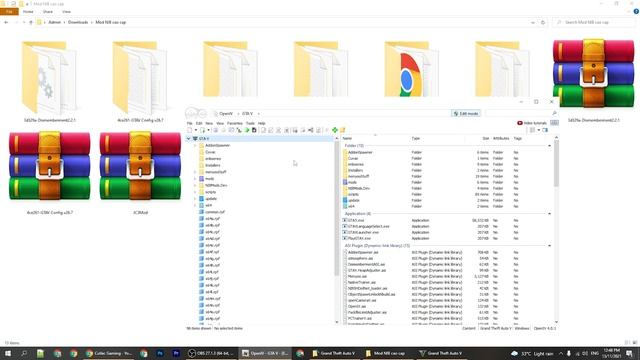The image size is (640, 360).
Task: Select common.rpf in the tree
Action: pos(215,212)
